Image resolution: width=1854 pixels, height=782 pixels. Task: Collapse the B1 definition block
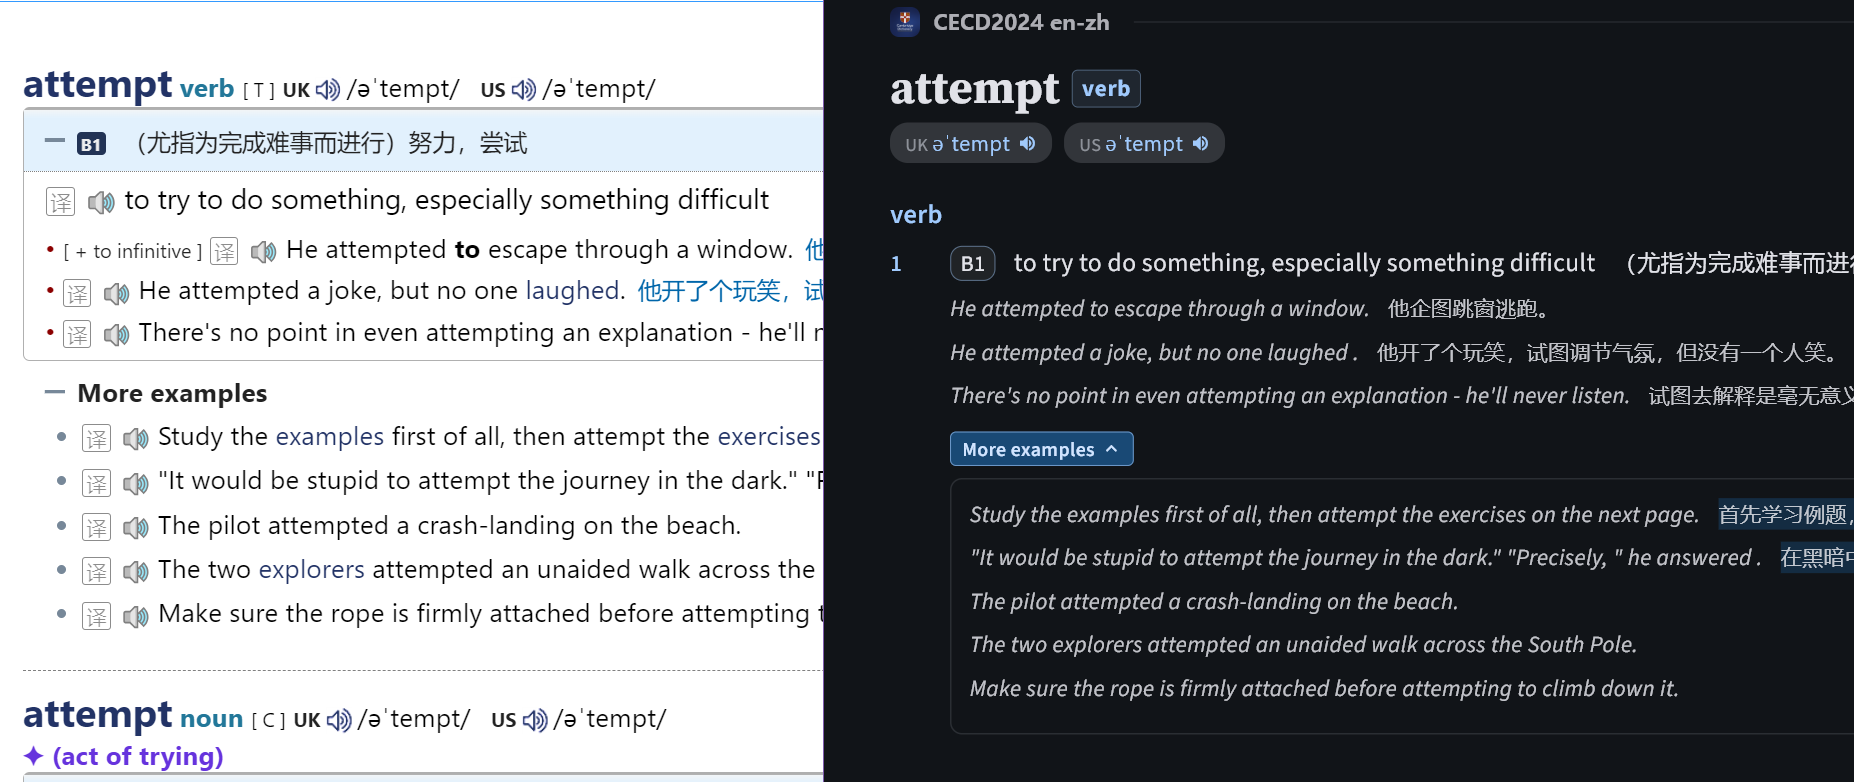coord(55,142)
